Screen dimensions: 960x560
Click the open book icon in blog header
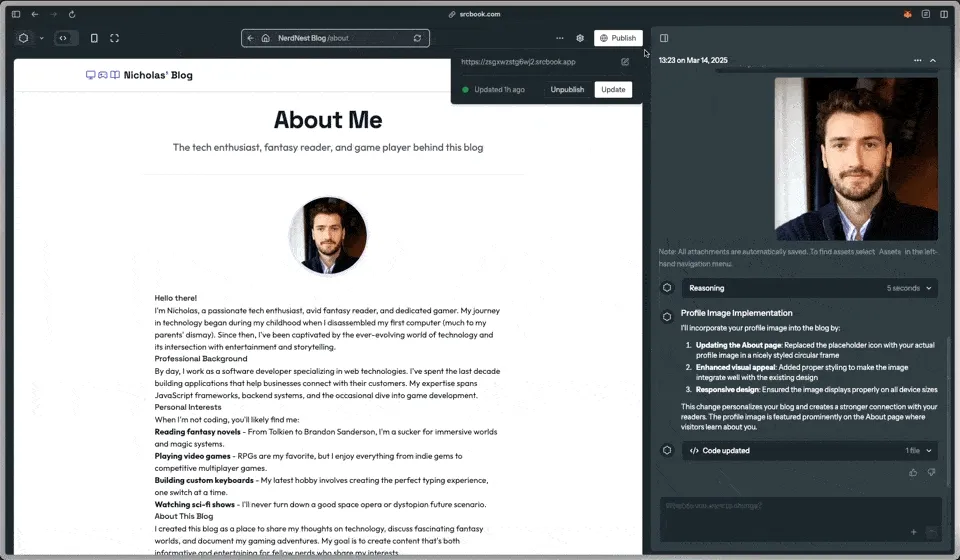pyautogui.click(x=114, y=75)
